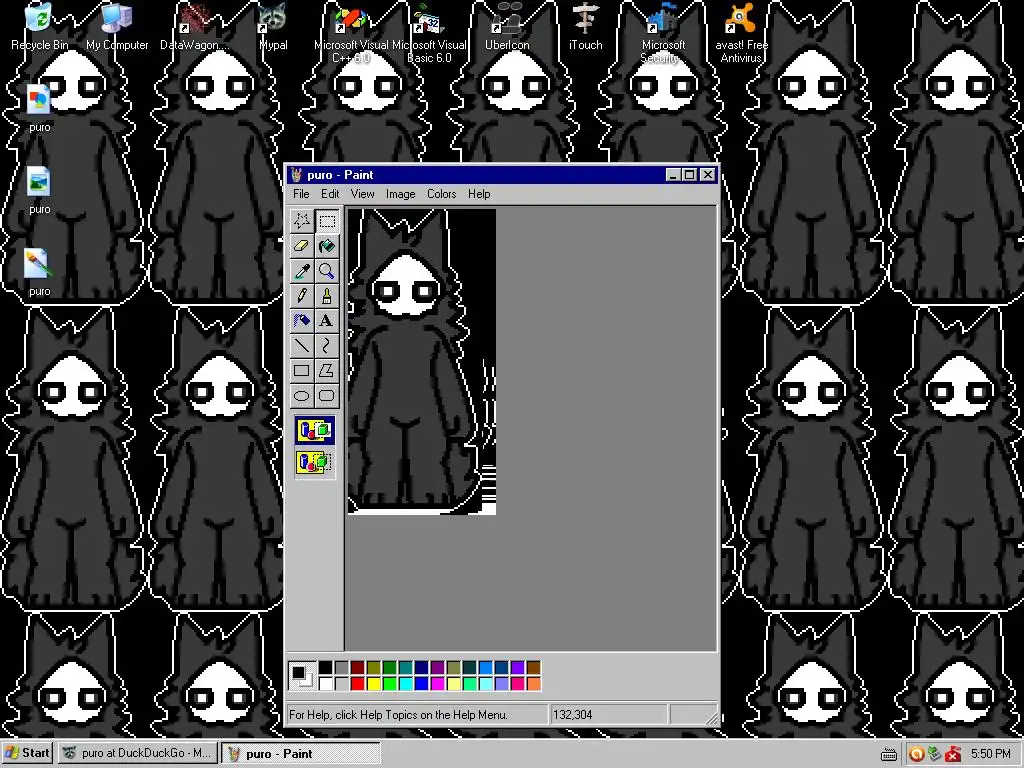1024x768 pixels.
Task: Open the View menu
Action: [362, 194]
